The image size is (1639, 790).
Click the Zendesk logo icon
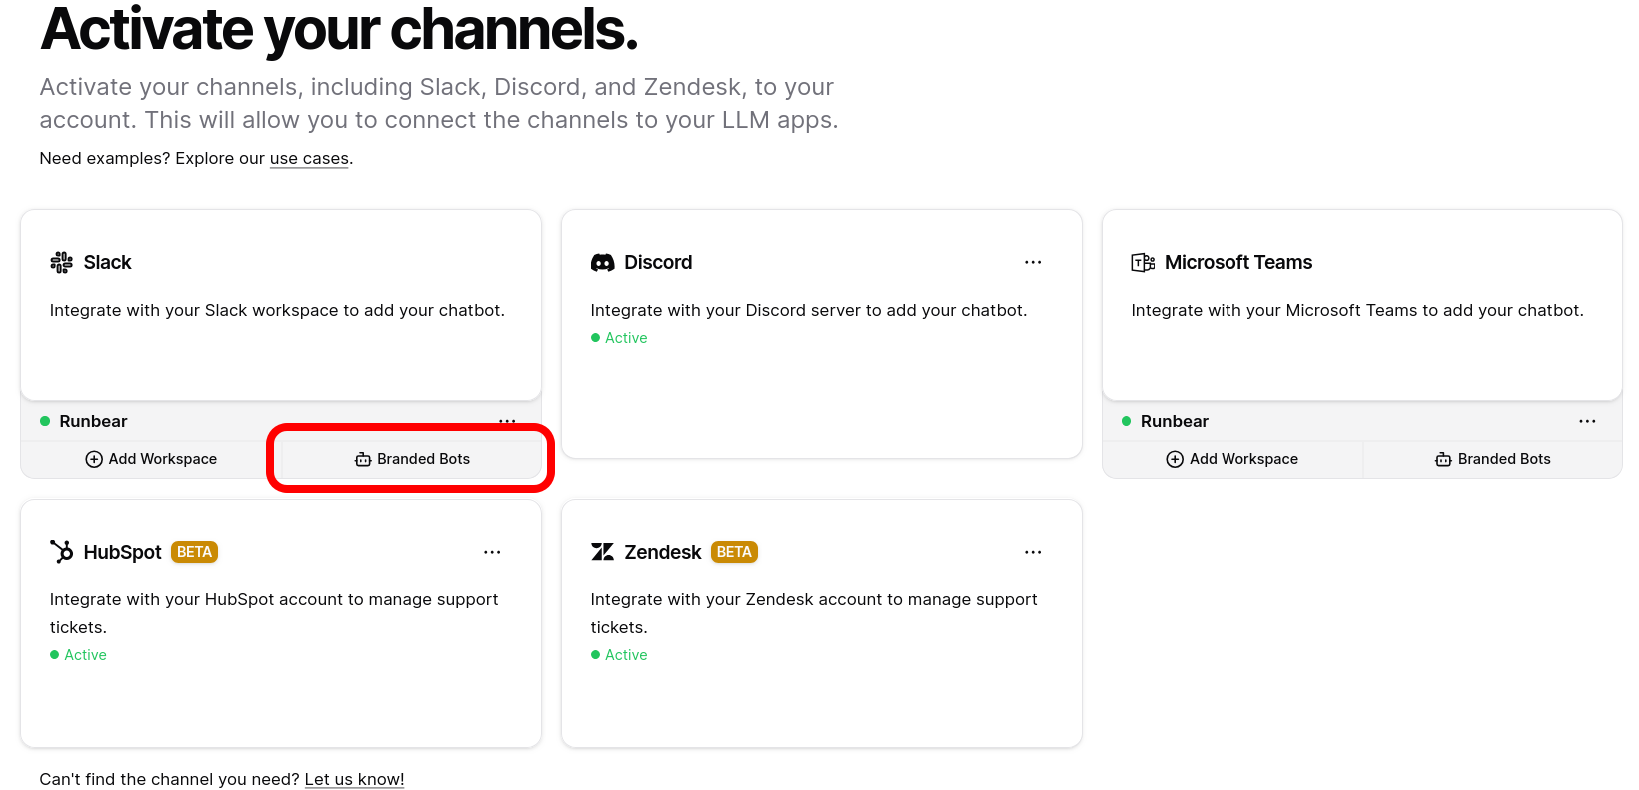pos(602,552)
